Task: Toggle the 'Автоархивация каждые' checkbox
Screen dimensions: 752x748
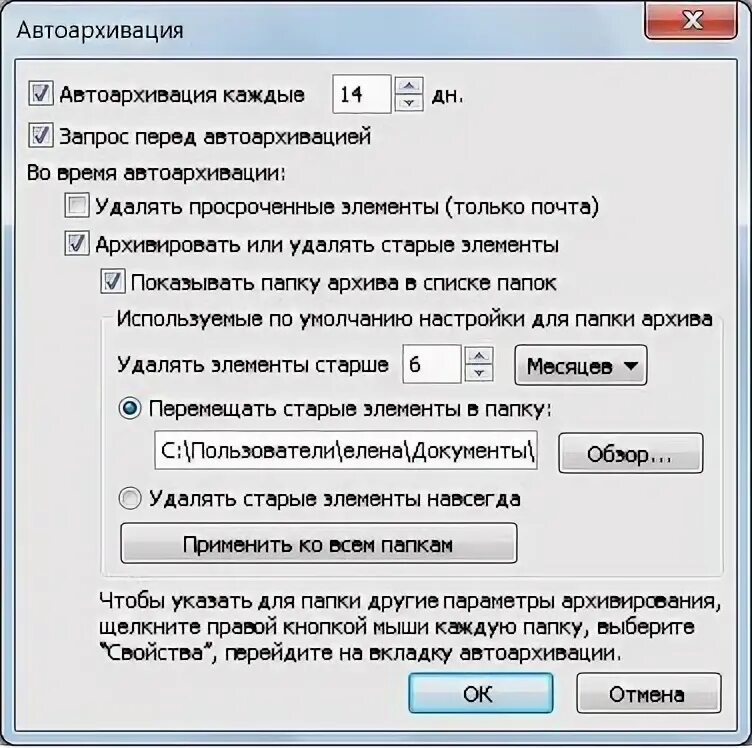Action: 41,93
